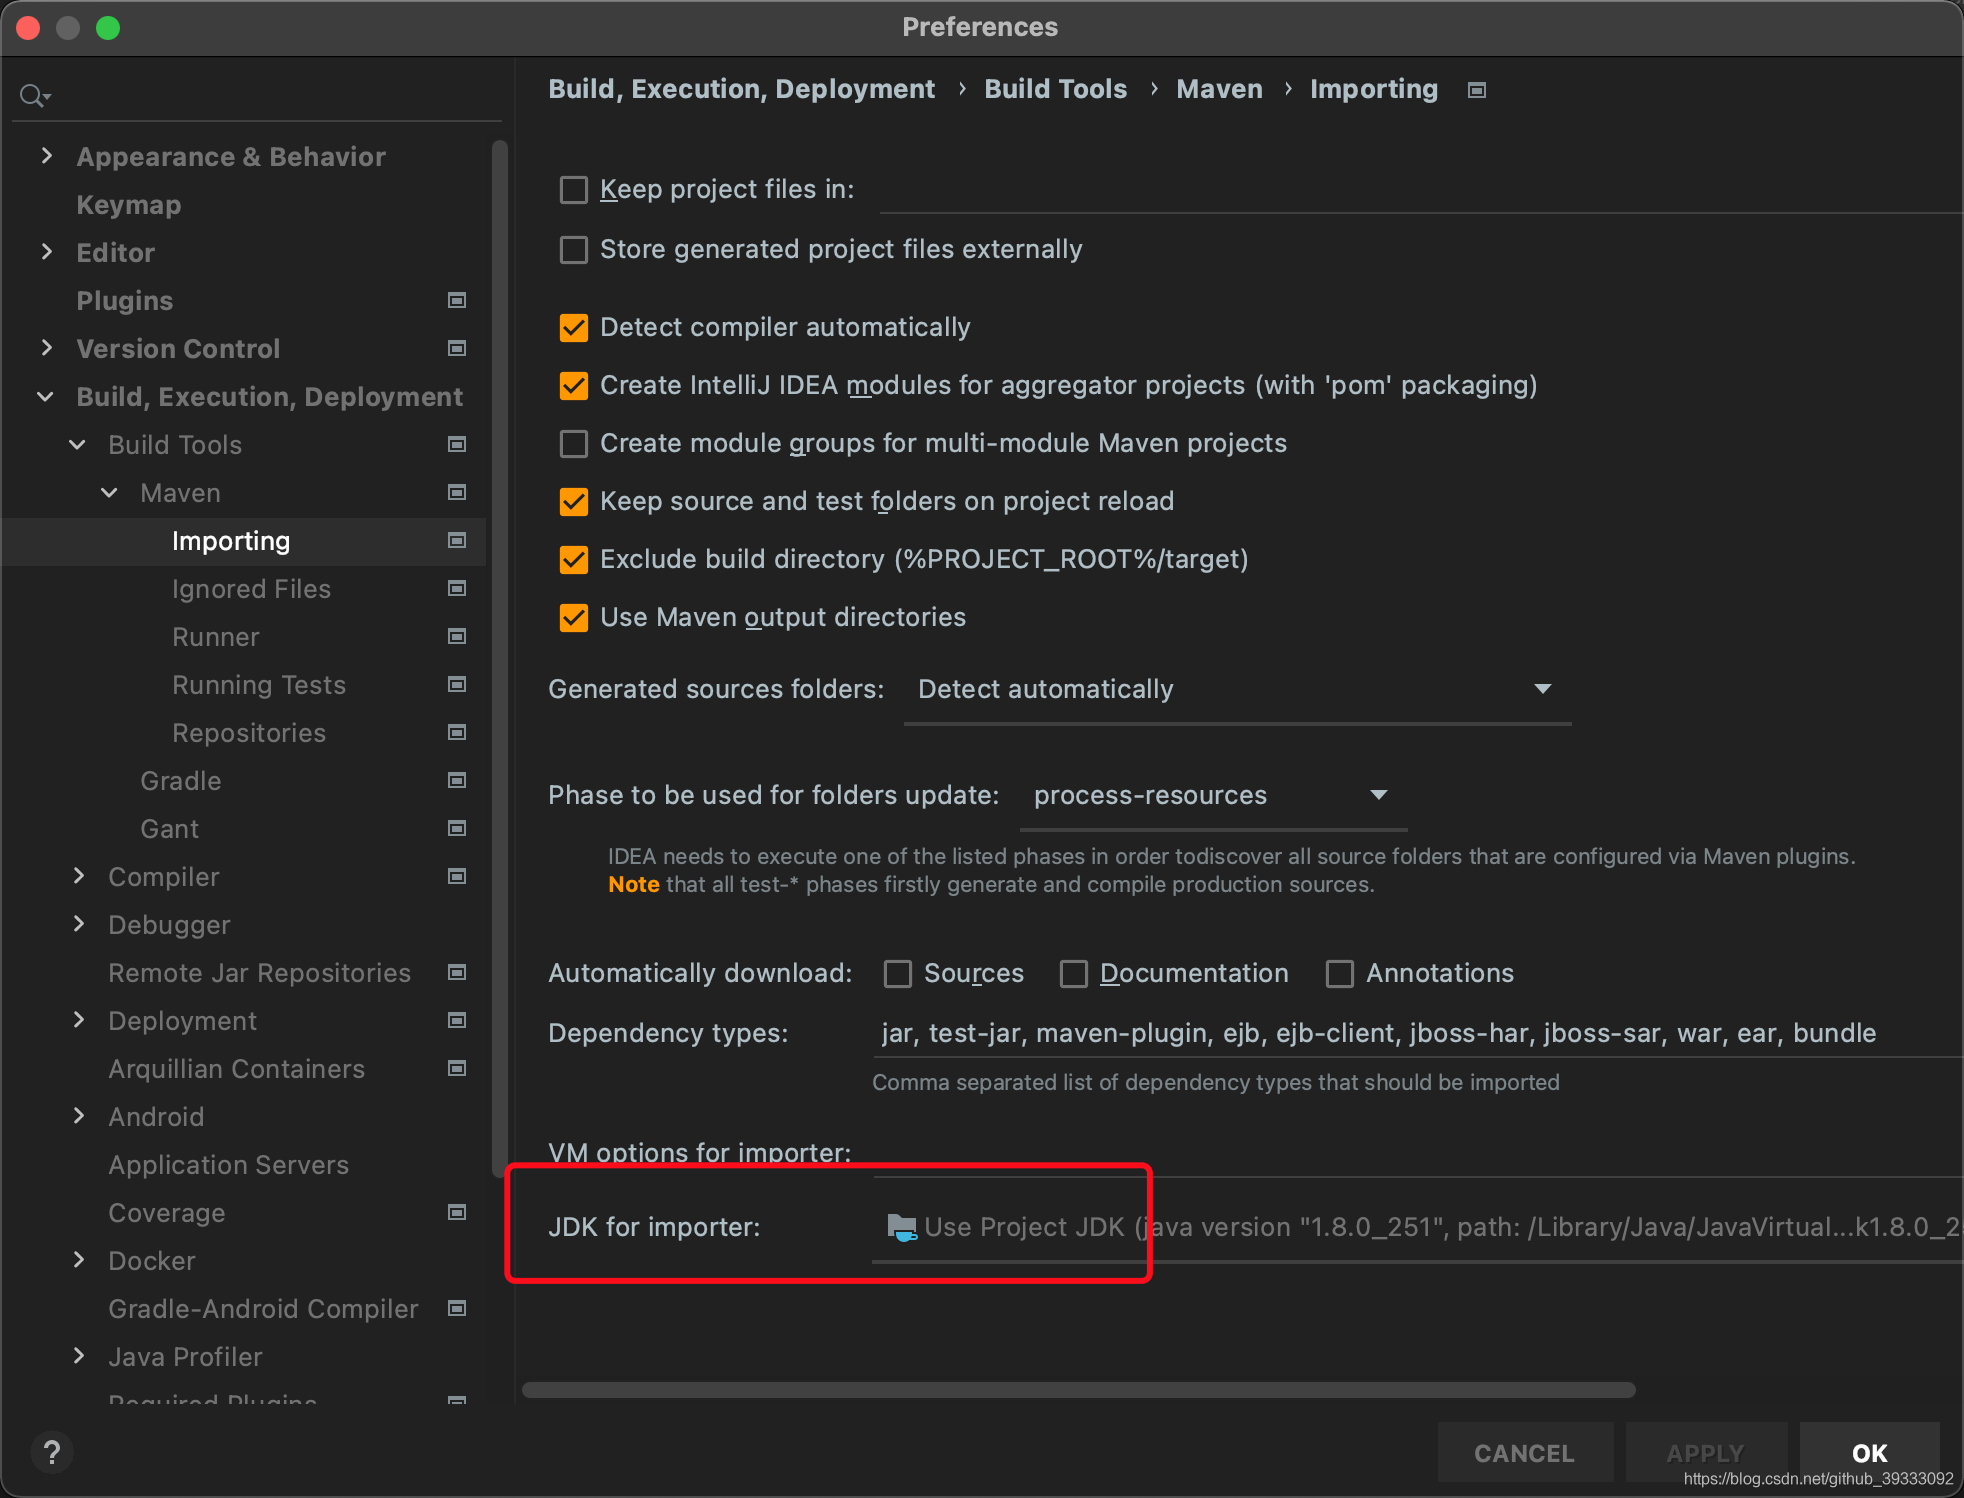The image size is (1964, 1498).
Task: Enable Keep project files in checkbox
Action: 574,190
